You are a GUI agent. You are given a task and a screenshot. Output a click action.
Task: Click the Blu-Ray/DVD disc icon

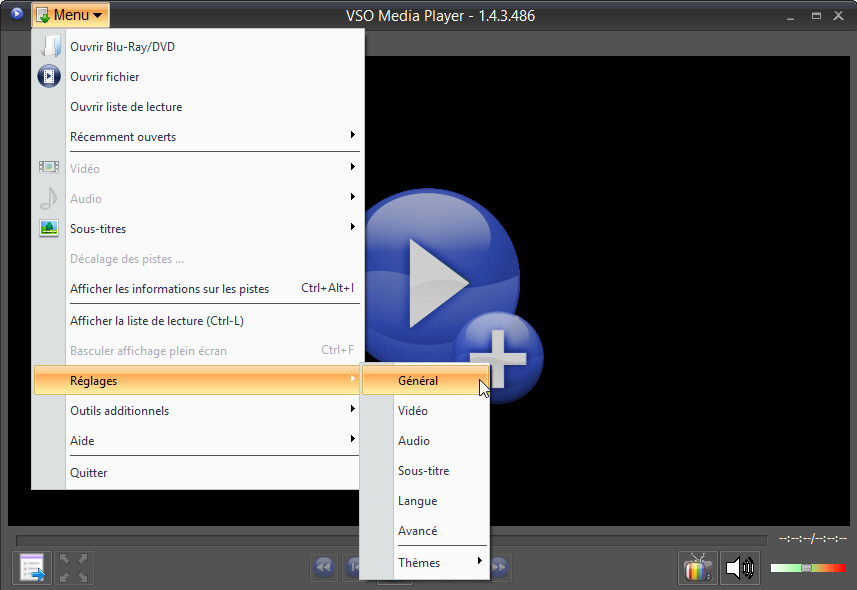click(x=50, y=46)
